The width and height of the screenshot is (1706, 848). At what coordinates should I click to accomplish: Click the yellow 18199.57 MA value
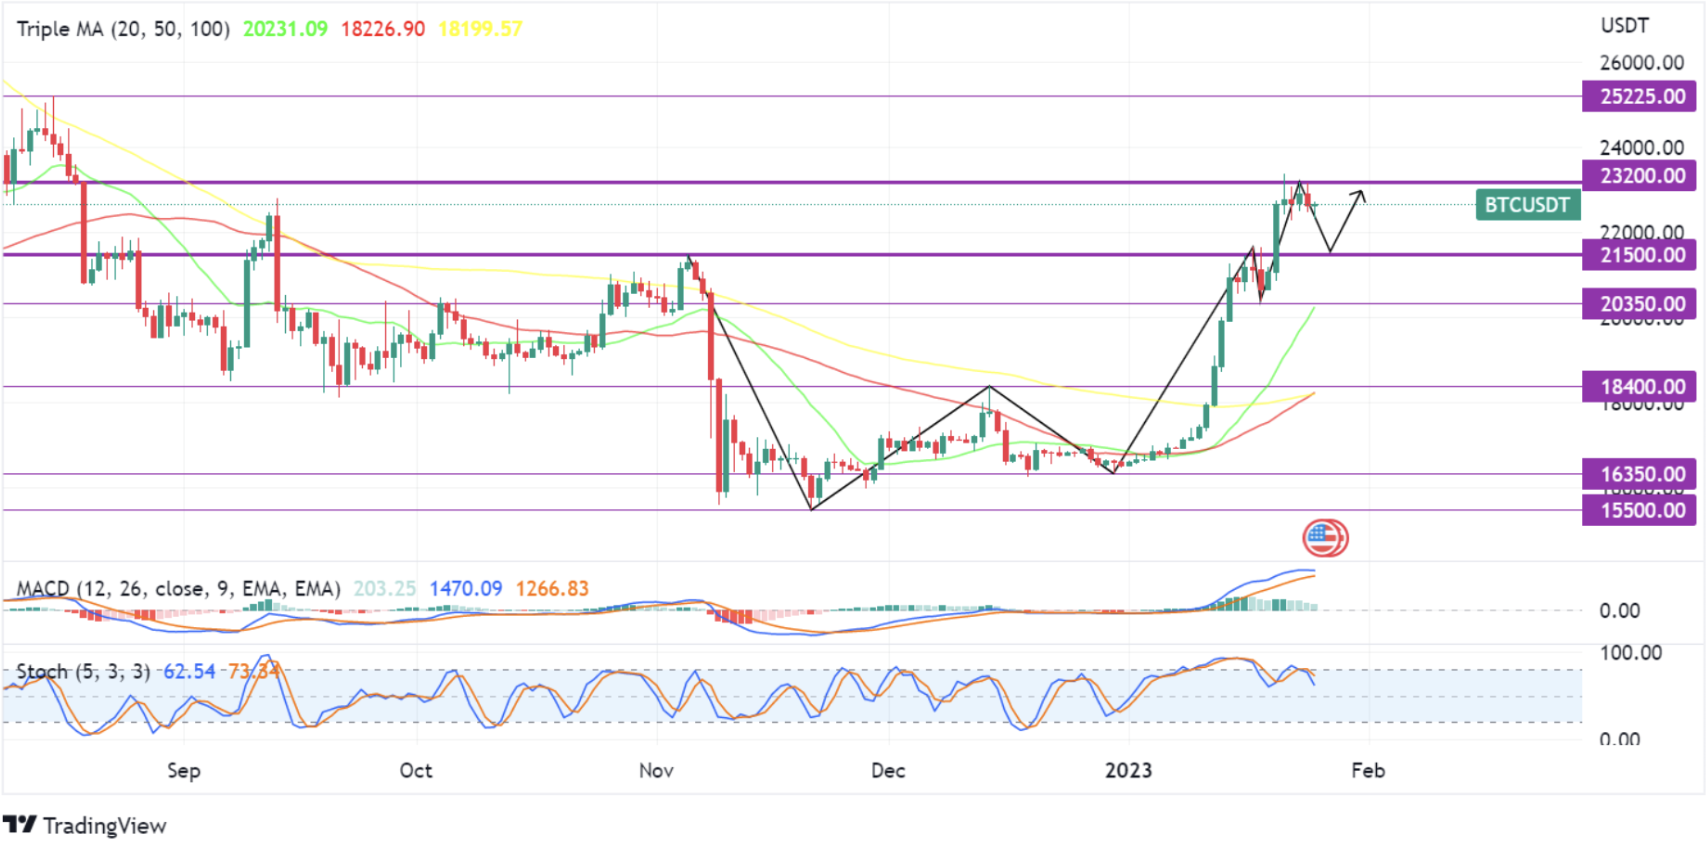pos(480,29)
